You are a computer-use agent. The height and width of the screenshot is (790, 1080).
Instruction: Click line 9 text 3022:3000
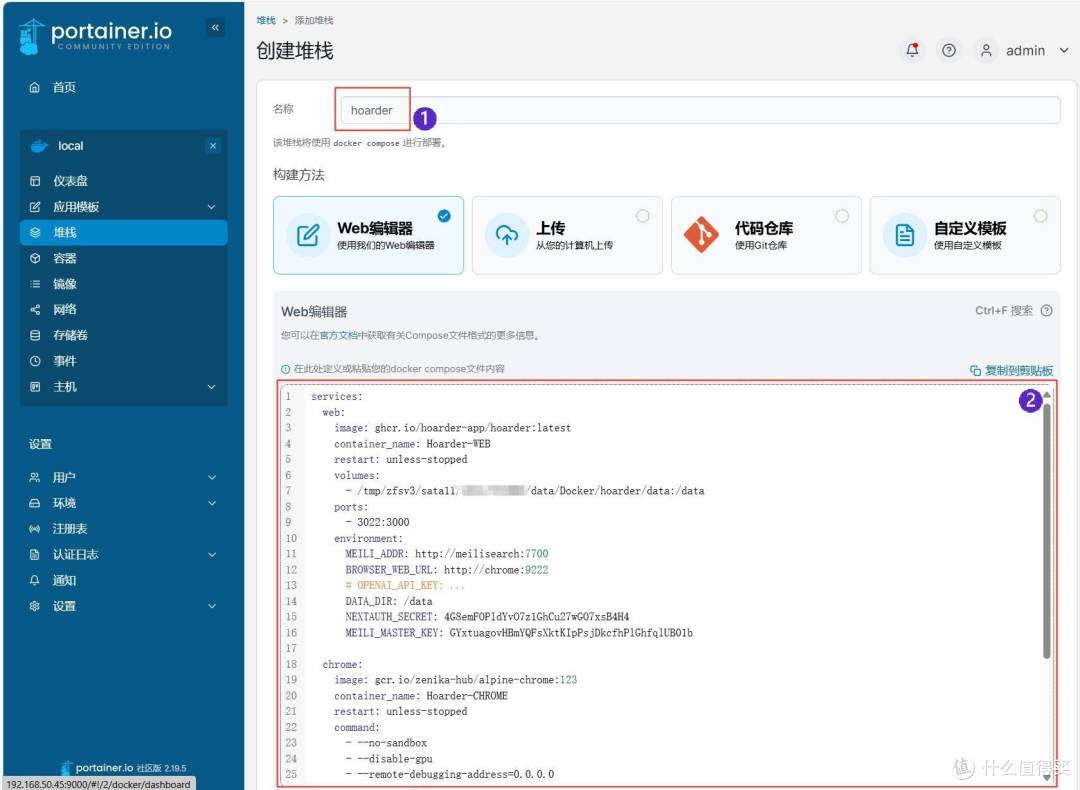click(383, 522)
